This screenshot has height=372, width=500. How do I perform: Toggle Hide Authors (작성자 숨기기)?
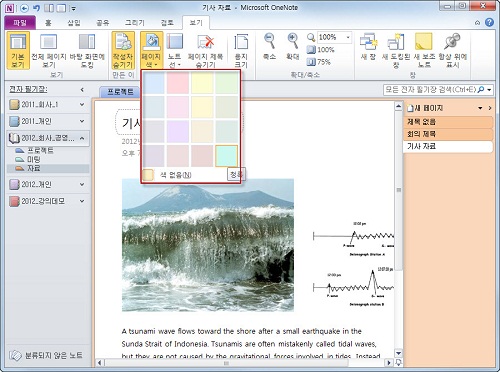tap(123, 50)
